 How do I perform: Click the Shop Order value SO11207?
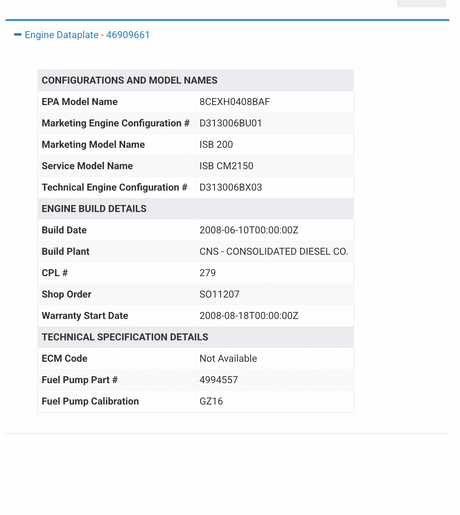[219, 294]
